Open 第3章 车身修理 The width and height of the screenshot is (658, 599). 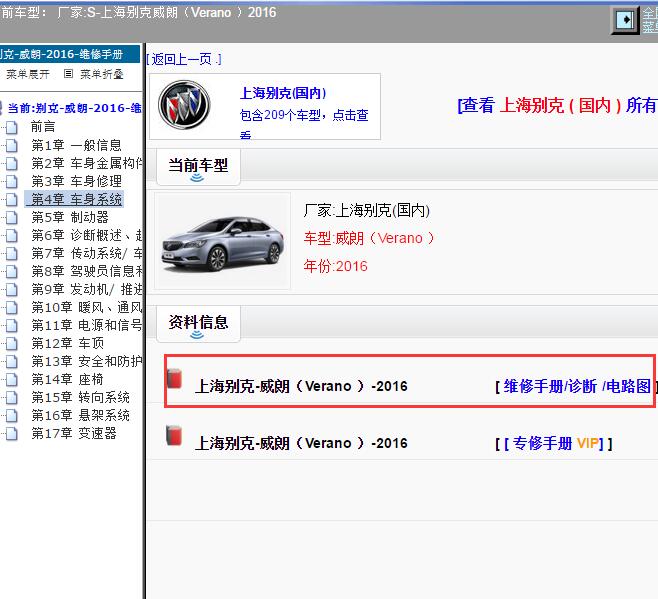click(76, 181)
